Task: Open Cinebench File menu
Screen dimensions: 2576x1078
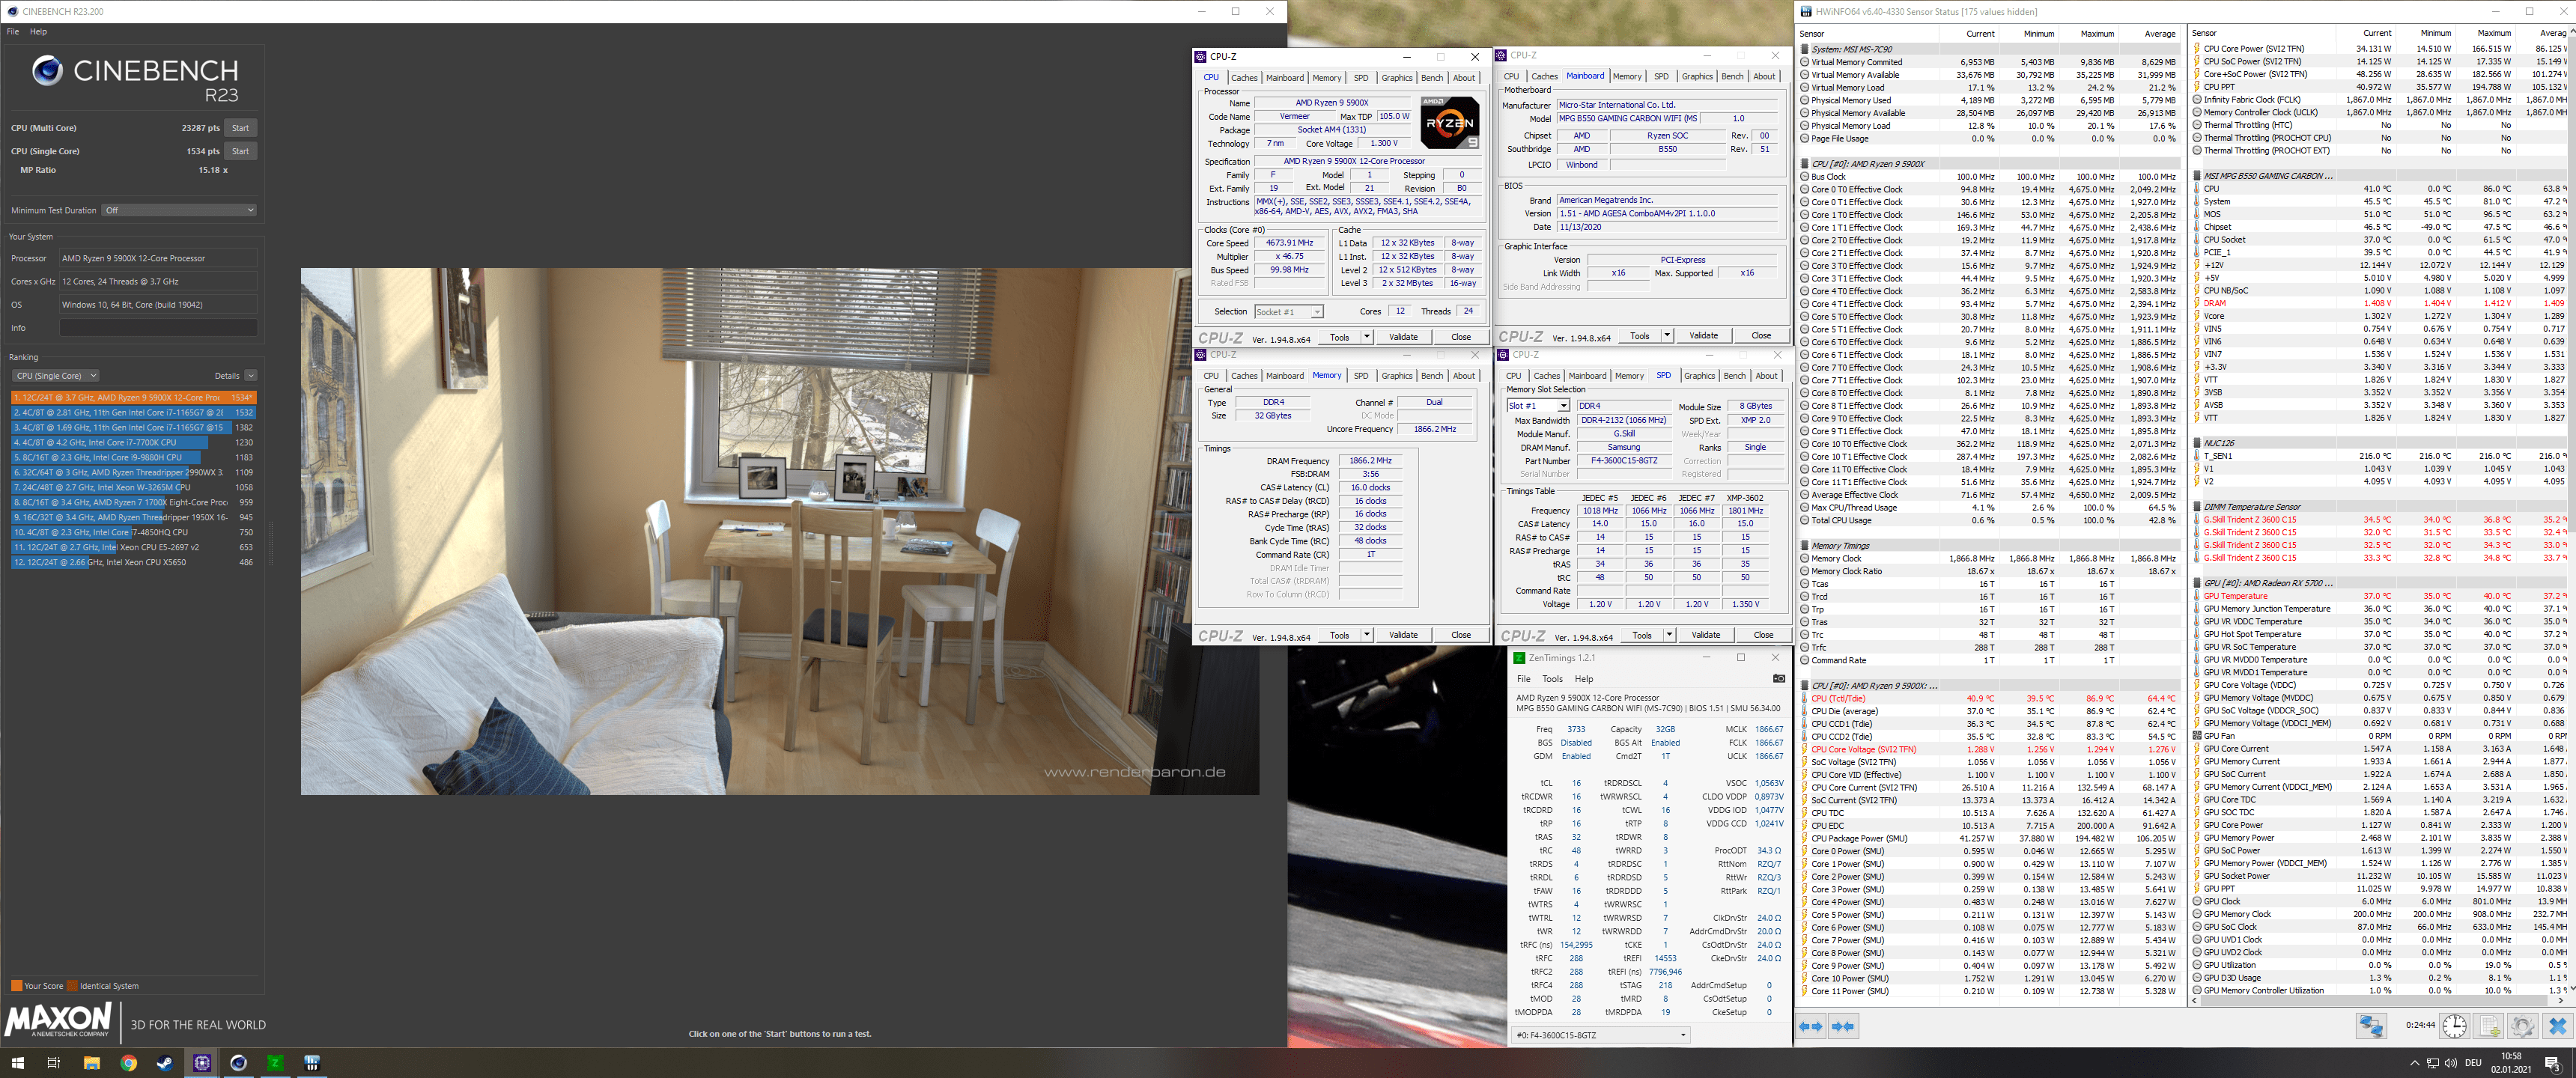Action: 13,32
